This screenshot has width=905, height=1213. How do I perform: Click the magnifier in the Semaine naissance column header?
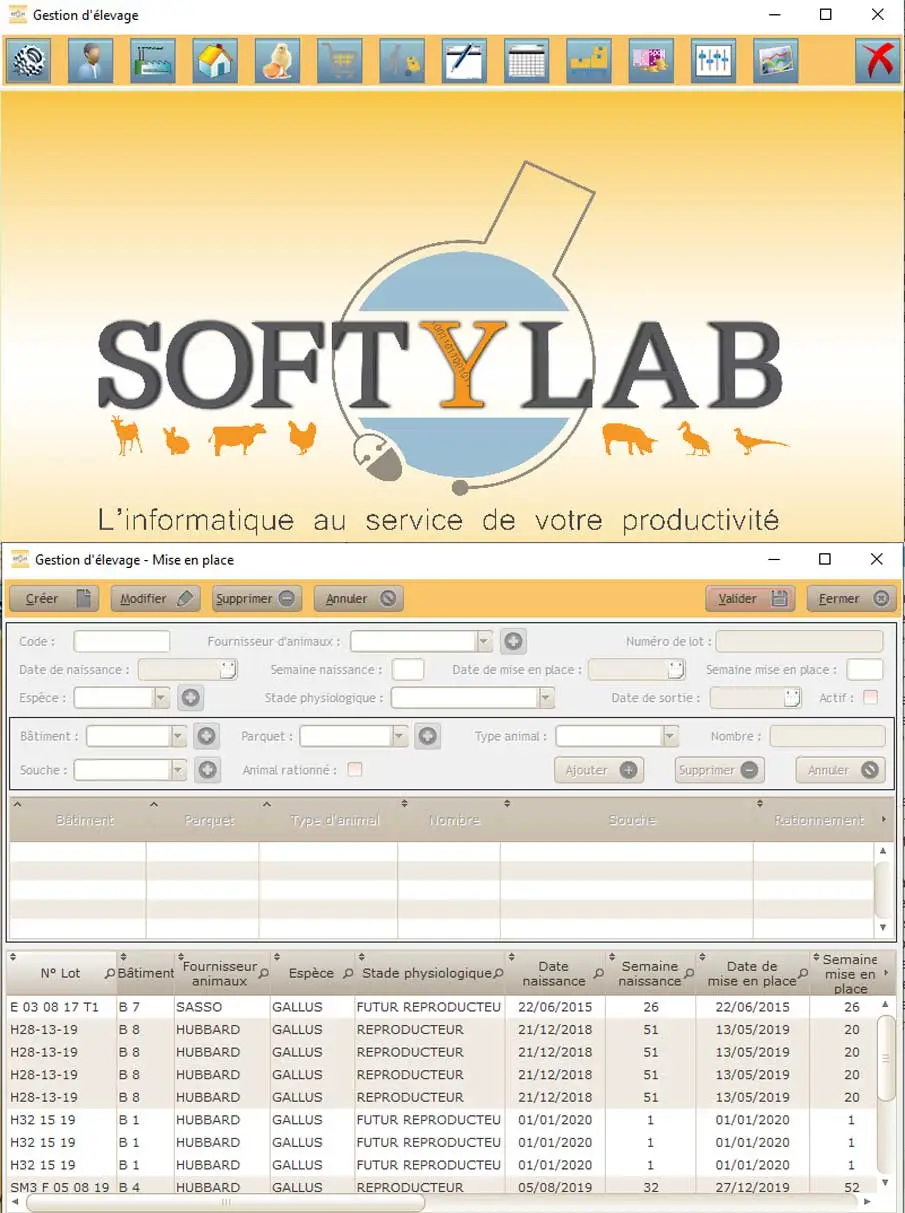pos(689,974)
